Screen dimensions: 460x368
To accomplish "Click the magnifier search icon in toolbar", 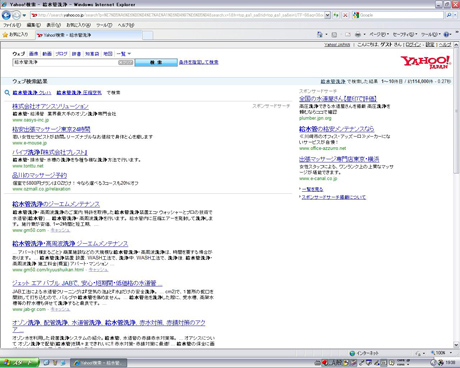I will coord(449,15).
